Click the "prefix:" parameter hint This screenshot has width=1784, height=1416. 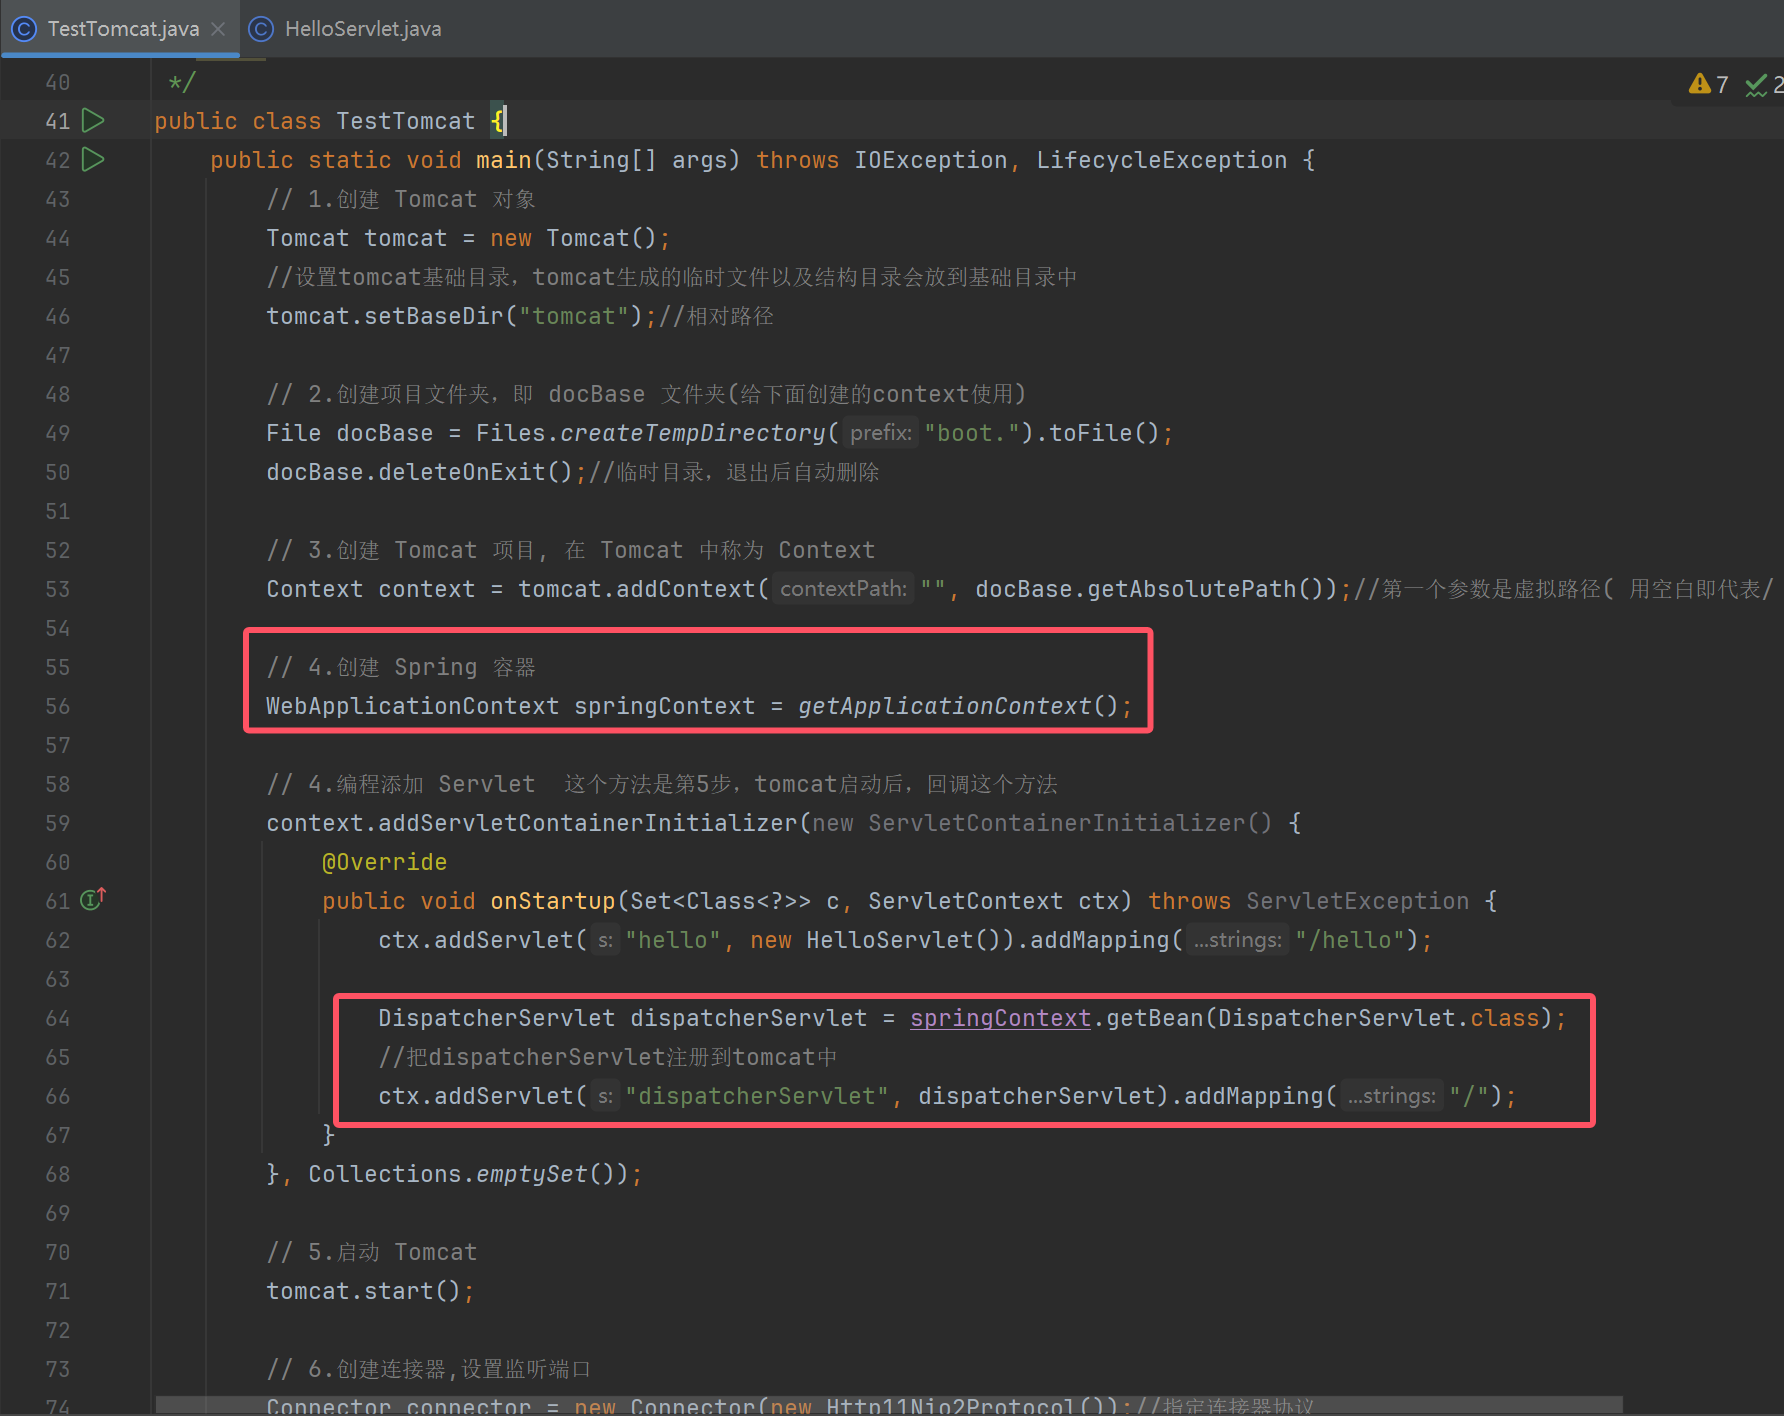tap(881, 433)
